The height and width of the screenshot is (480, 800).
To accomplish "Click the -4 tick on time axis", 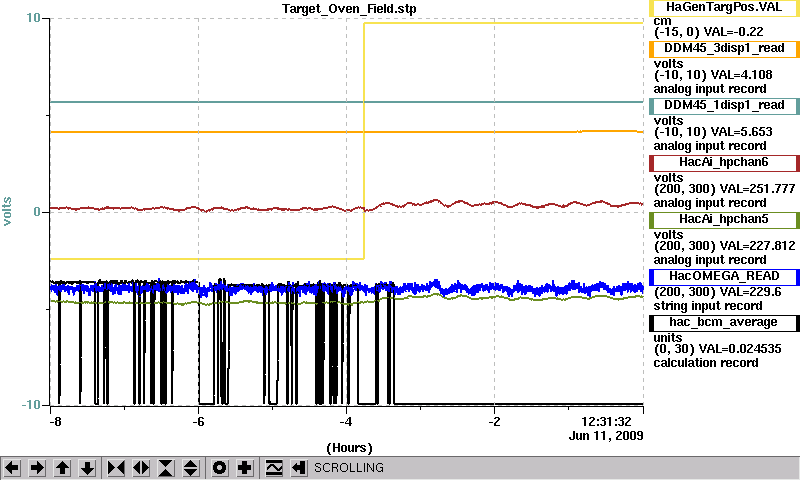I will click(x=346, y=422).
